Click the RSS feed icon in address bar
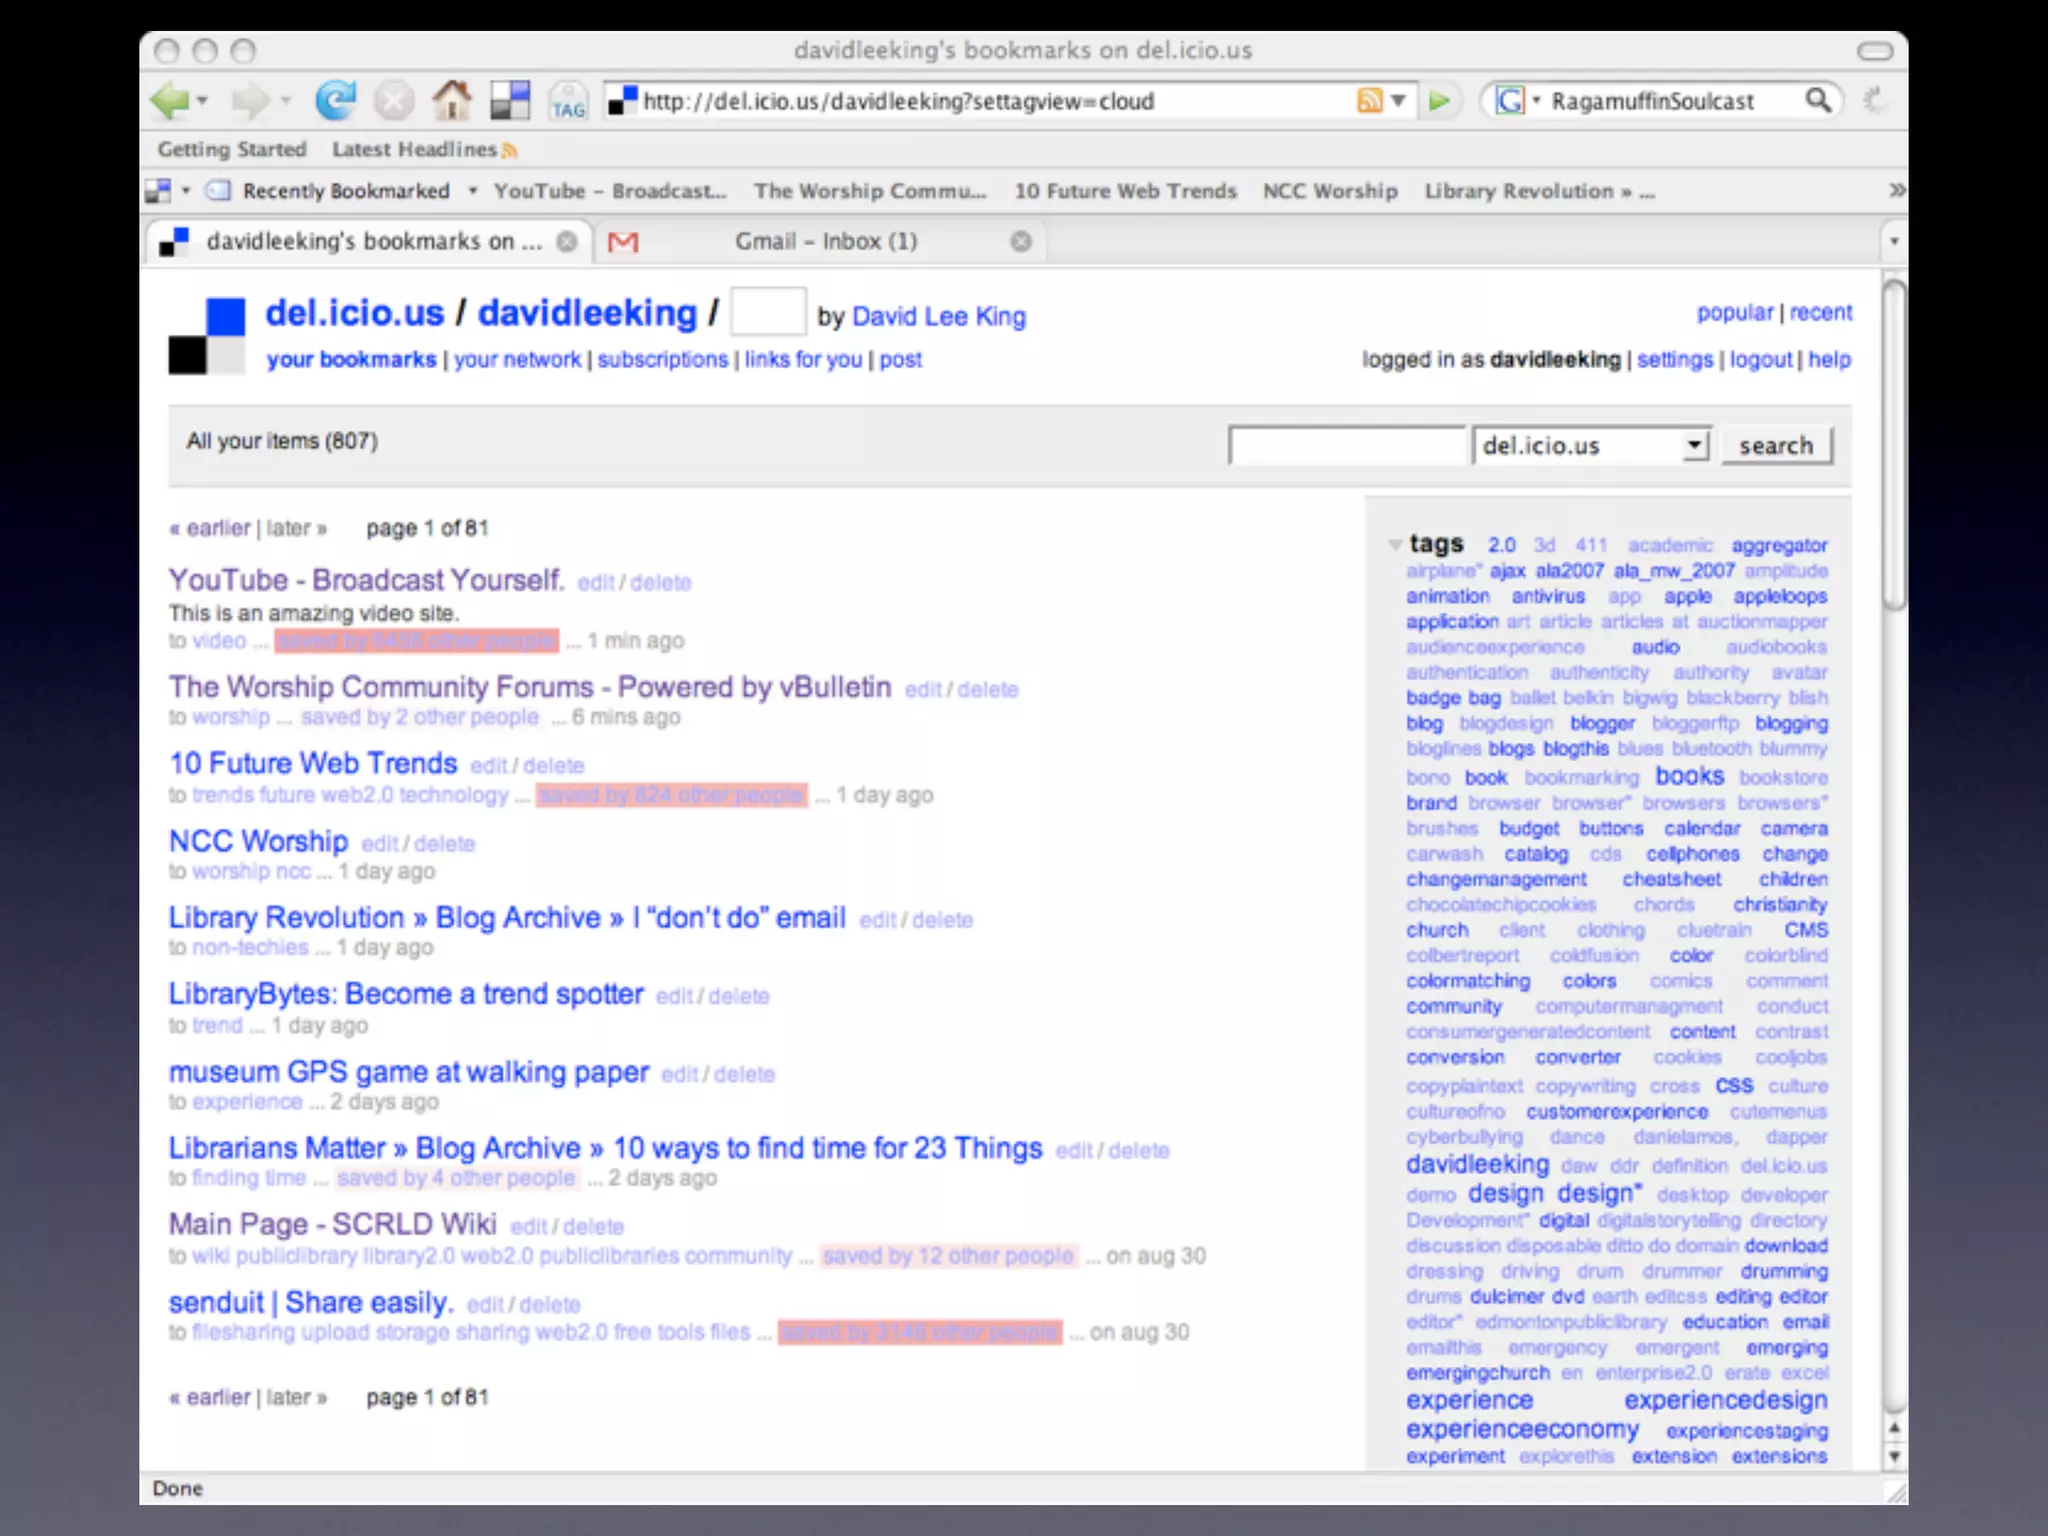 [1369, 100]
